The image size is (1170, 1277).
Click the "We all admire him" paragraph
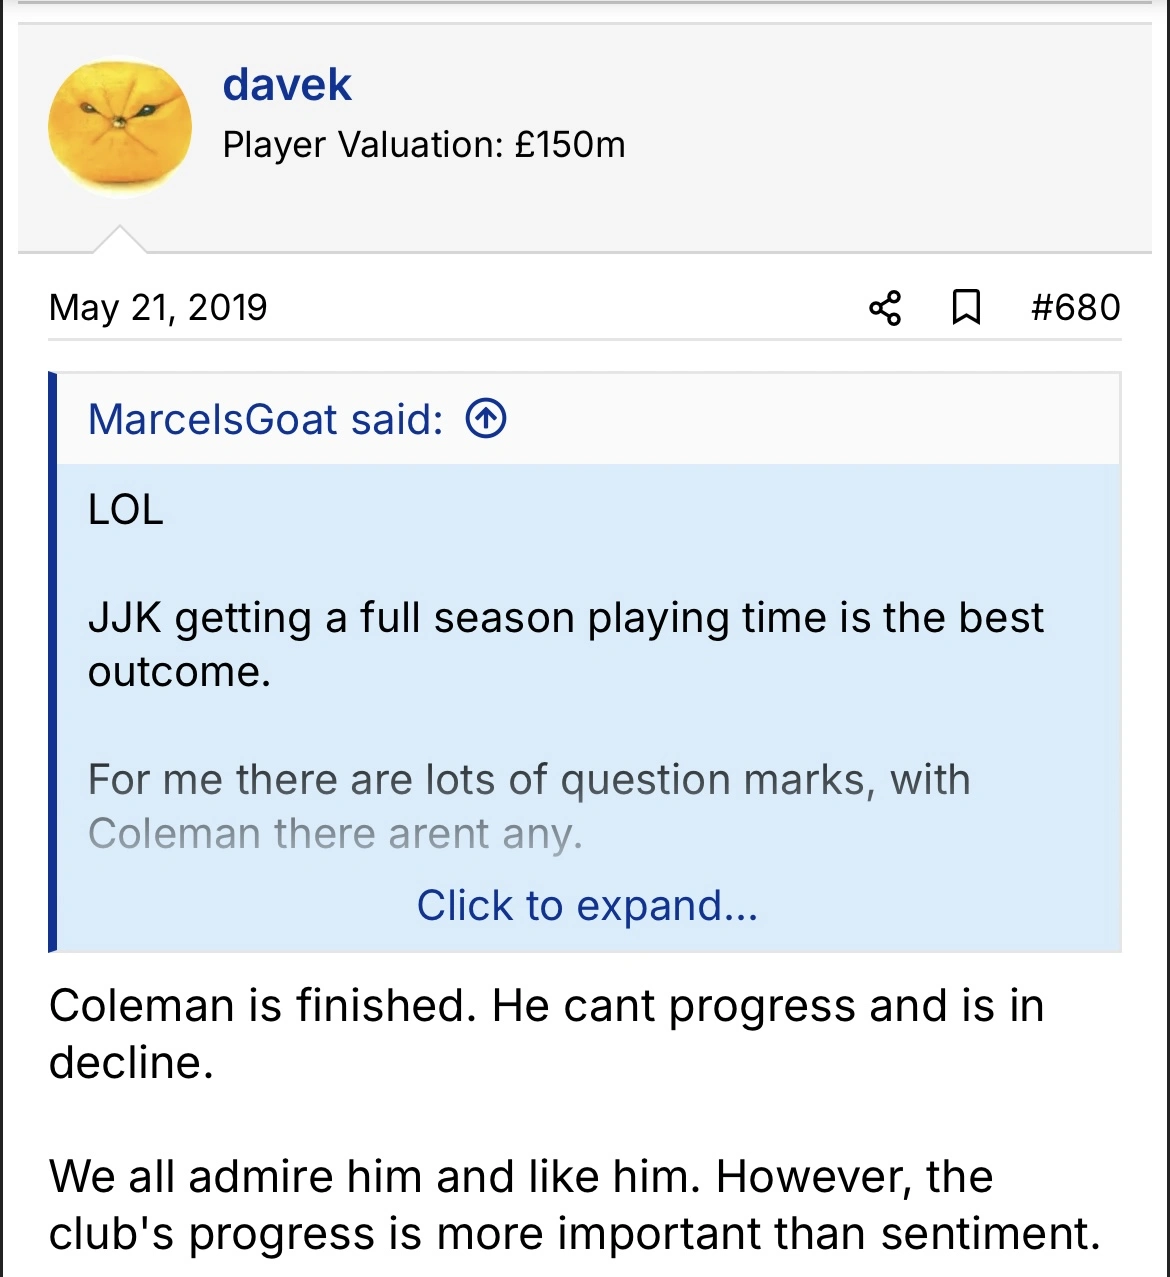[x=520, y=1177]
